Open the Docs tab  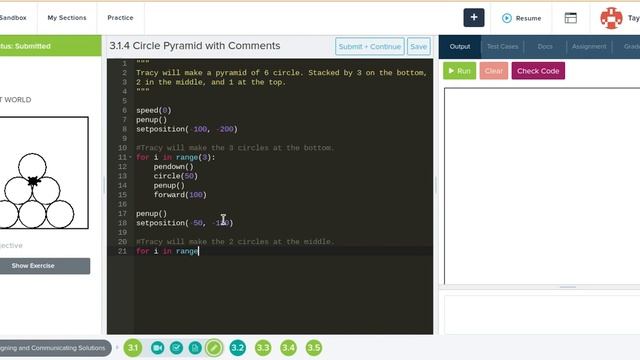545,47
